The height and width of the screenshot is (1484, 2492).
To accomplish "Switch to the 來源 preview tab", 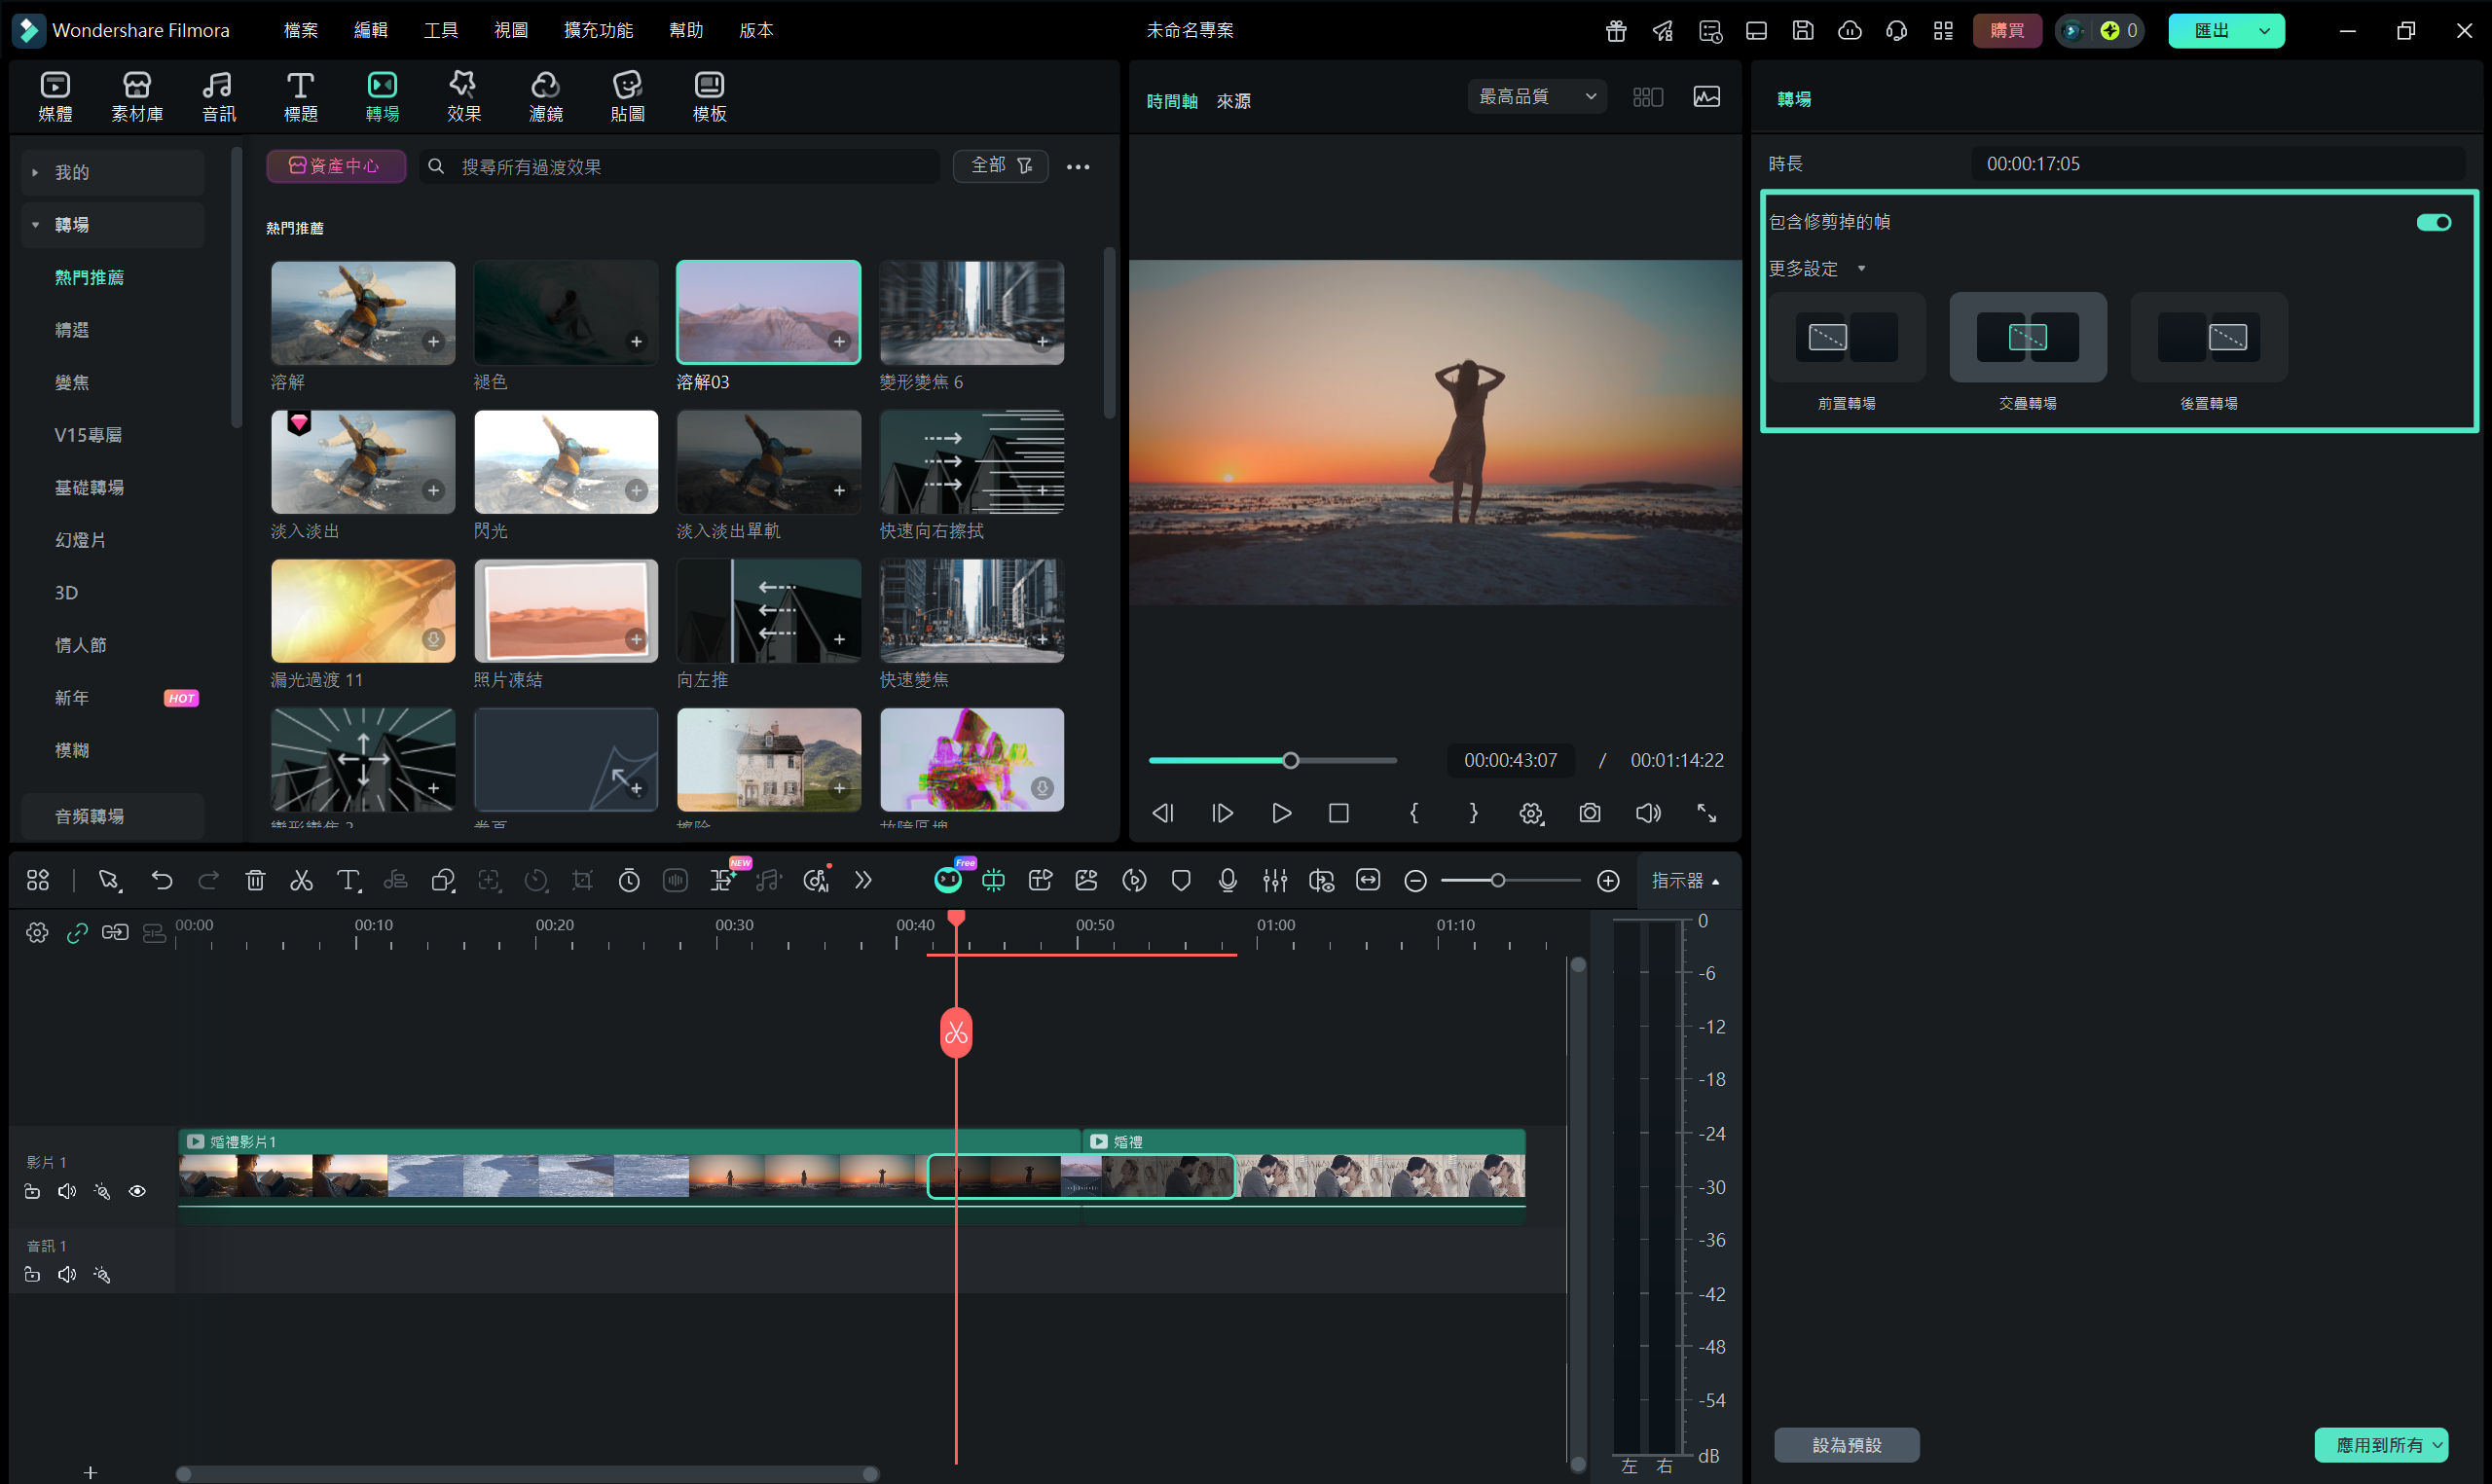I will (x=1233, y=101).
